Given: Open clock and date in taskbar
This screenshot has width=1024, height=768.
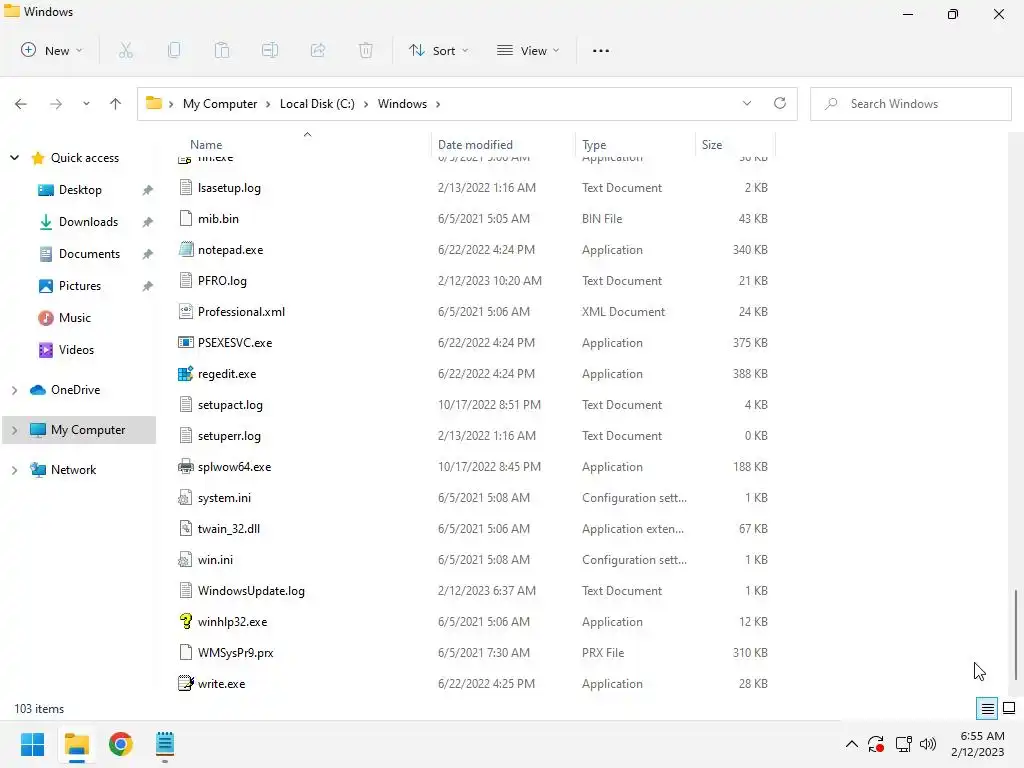Looking at the screenshot, I should point(978,744).
